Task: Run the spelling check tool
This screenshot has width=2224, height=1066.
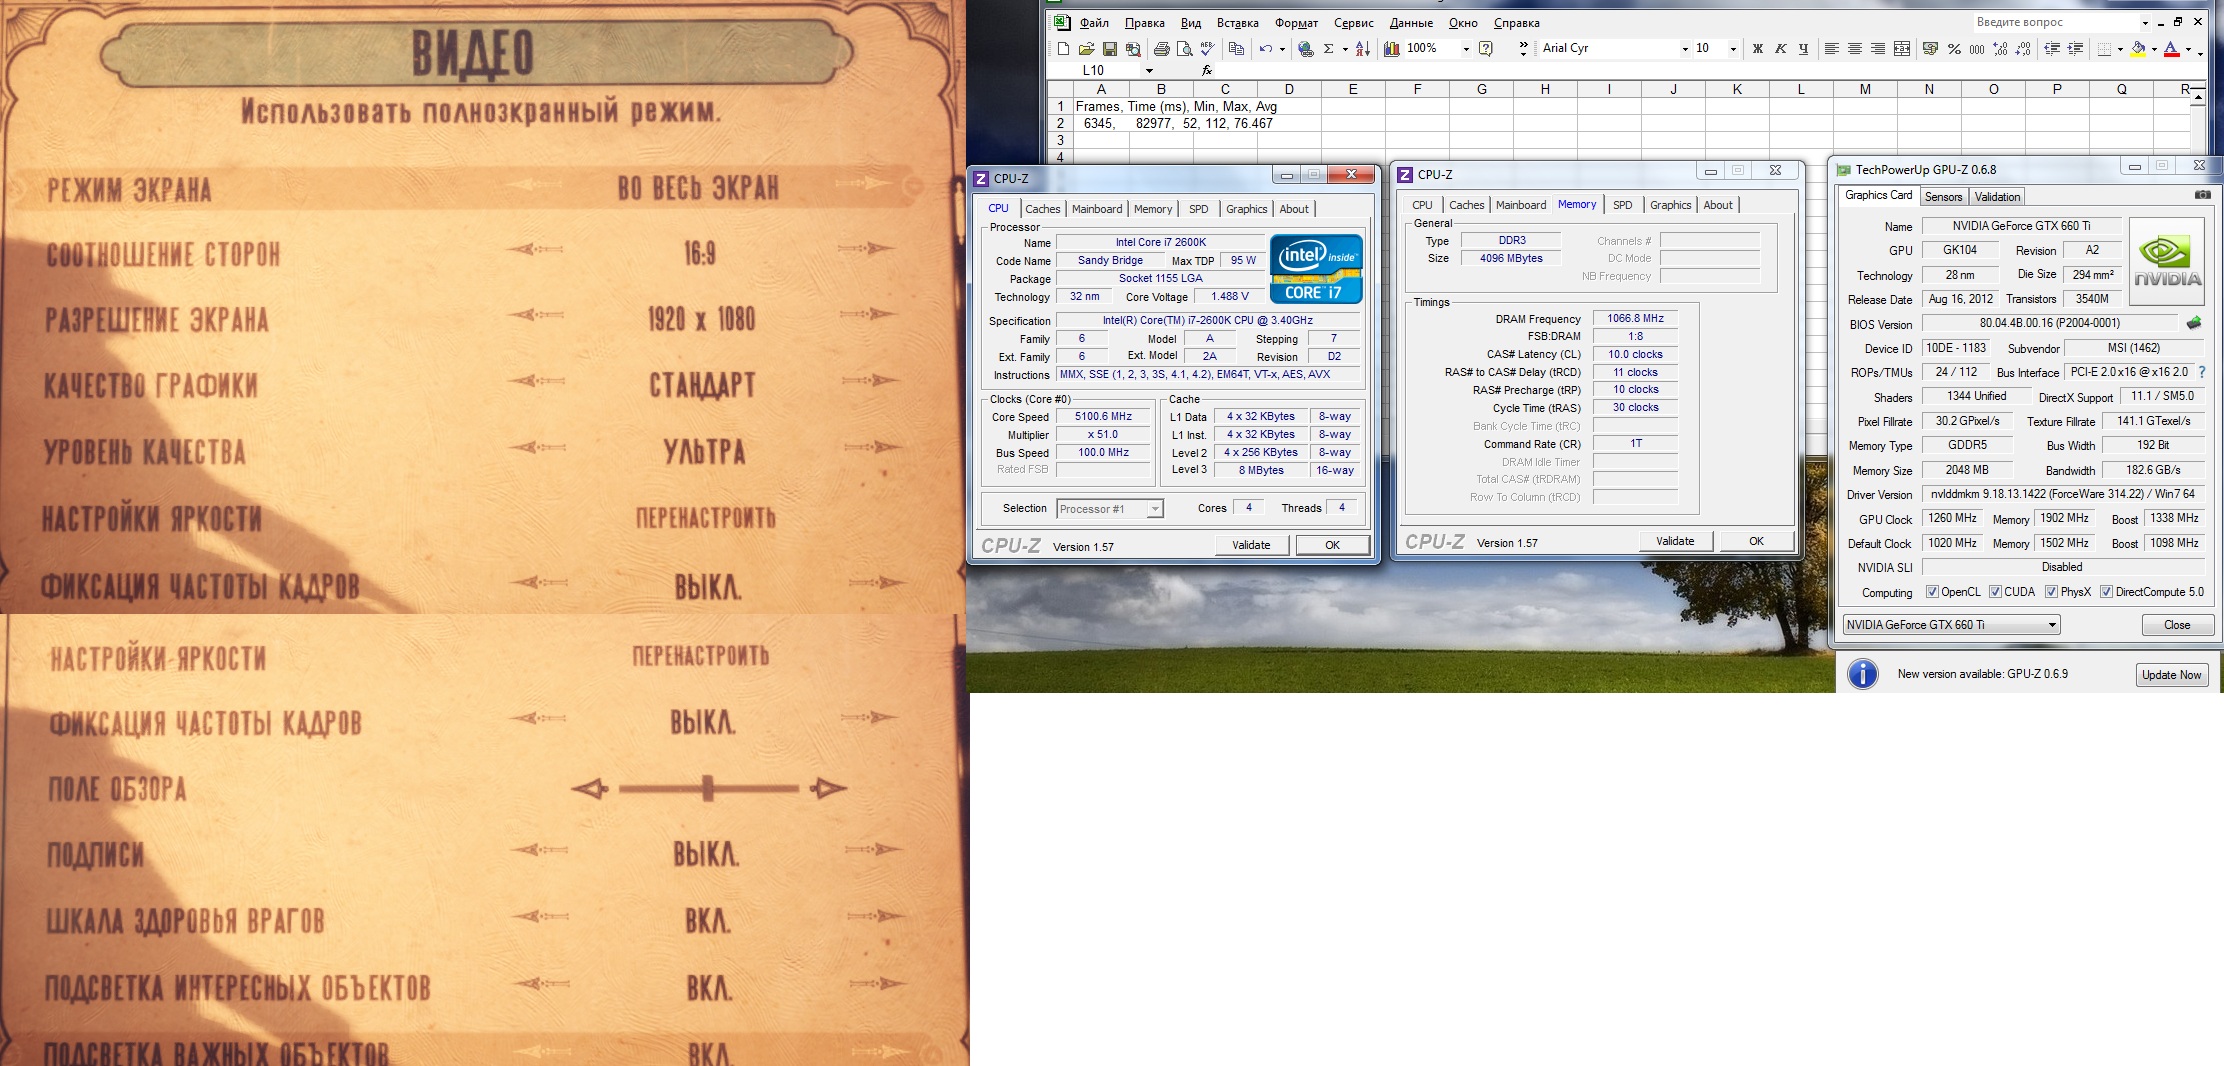Action: 1207,48
